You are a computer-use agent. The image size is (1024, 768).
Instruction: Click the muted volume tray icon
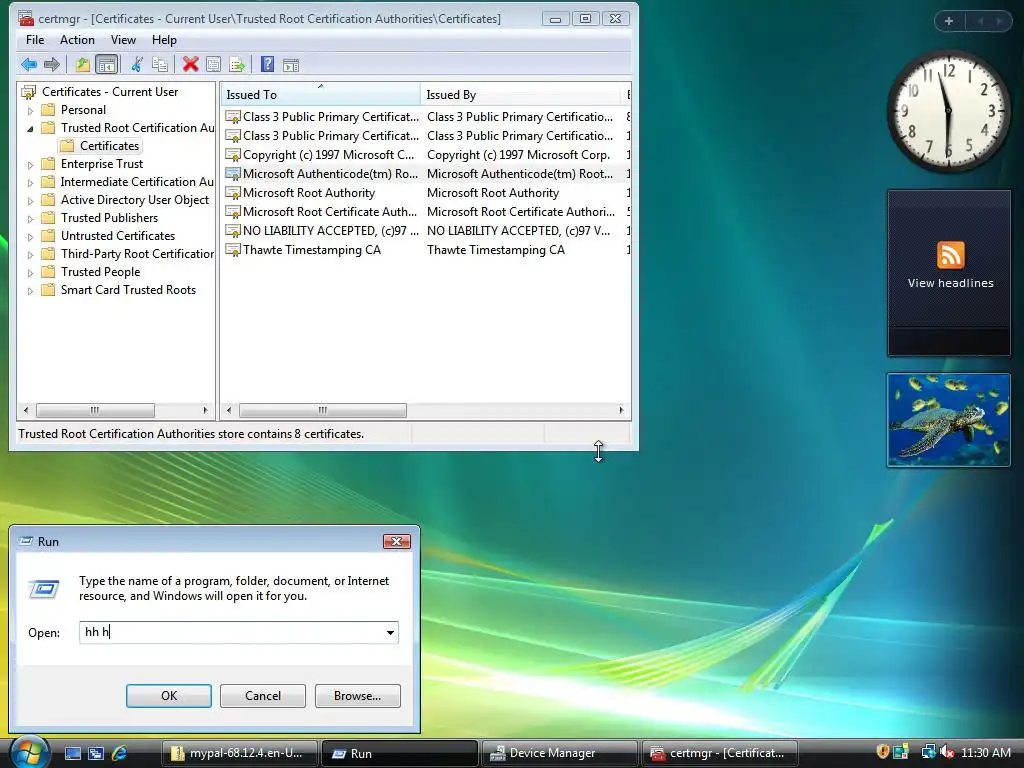(947, 752)
